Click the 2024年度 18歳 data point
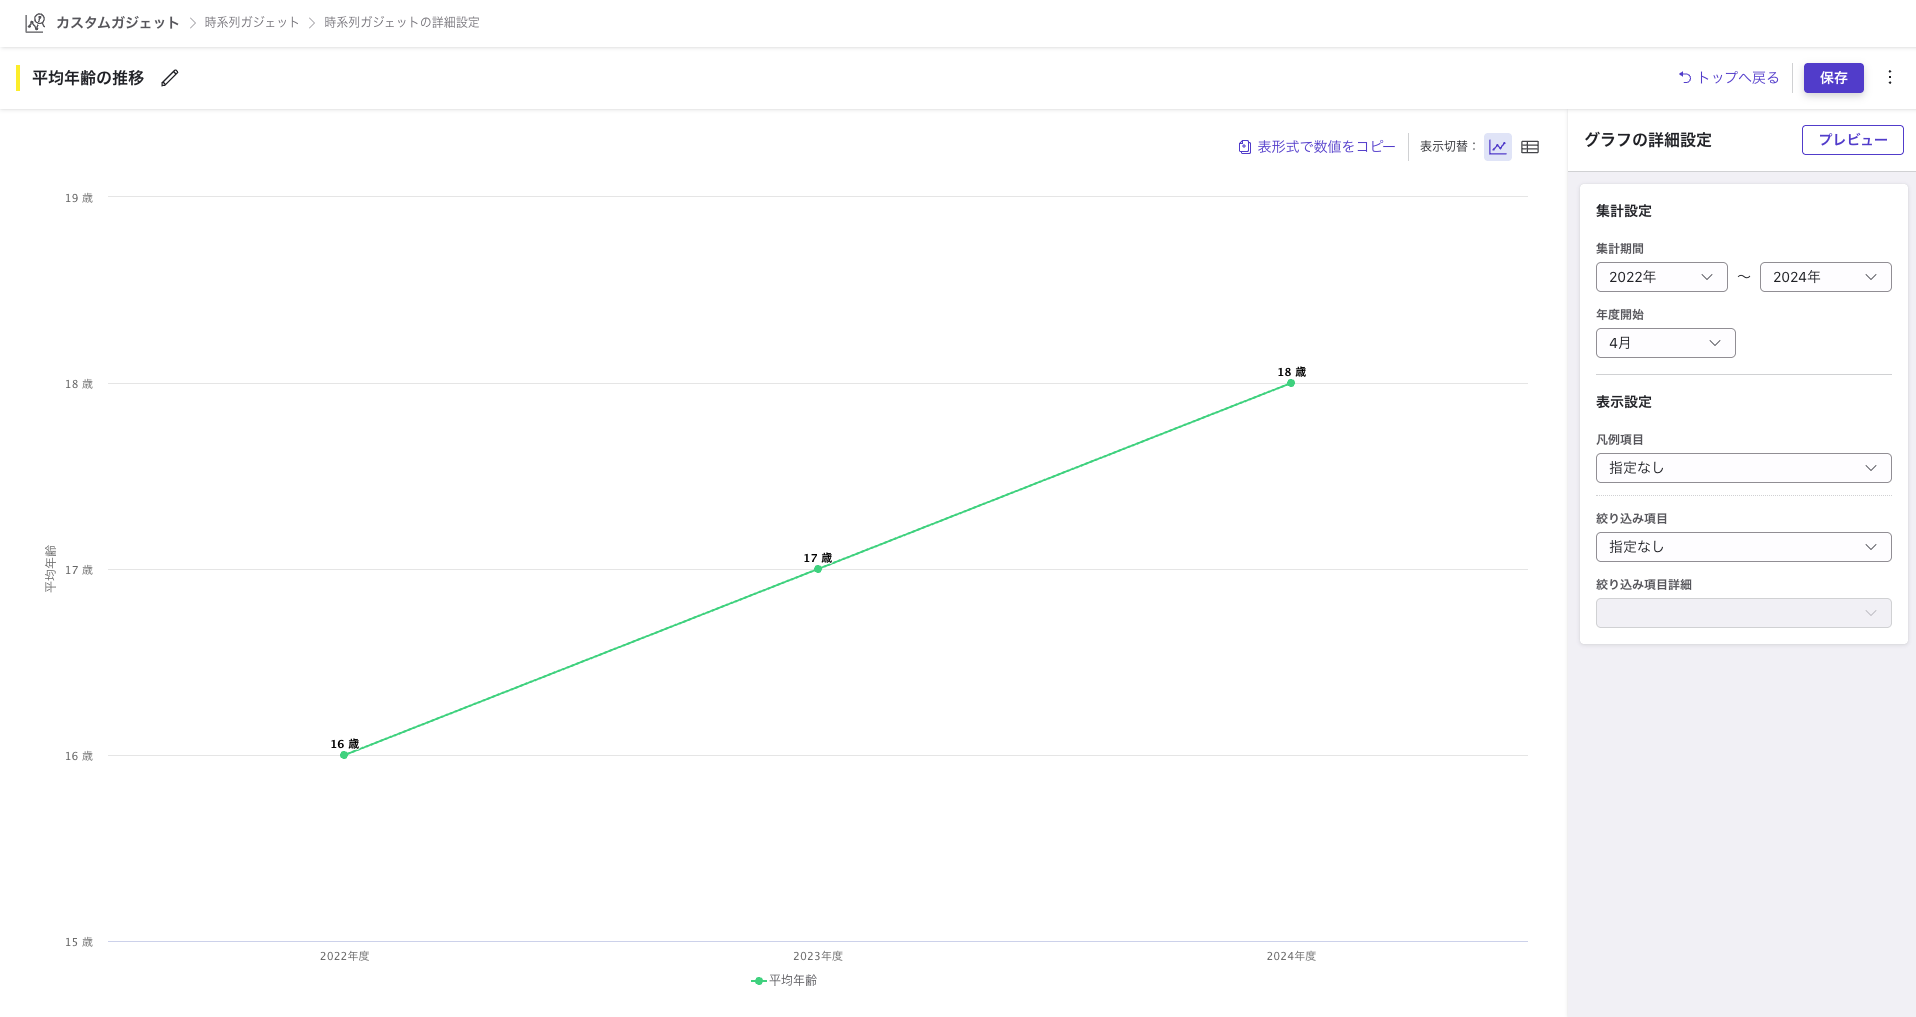 (1291, 383)
